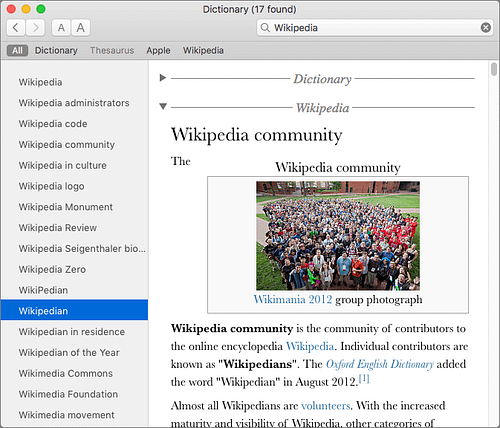Select Wikipedia logo entry
The image size is (500, 428).
(75, 186)
